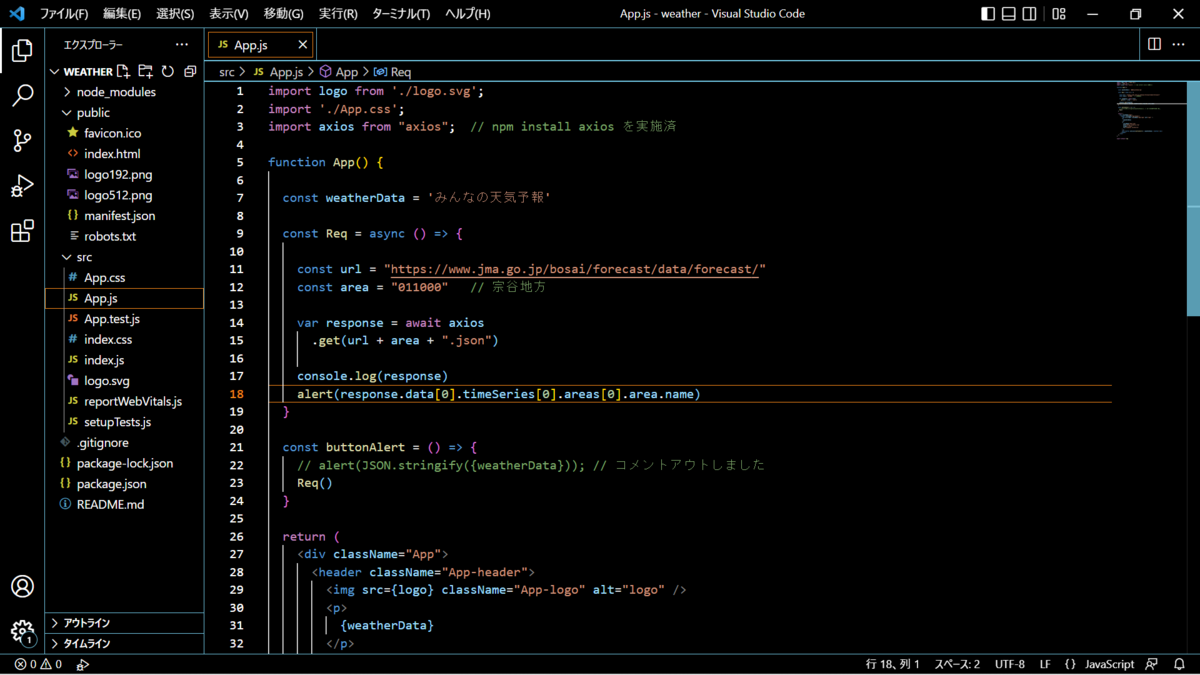Viewport: 1200px width, 675px height.
Task: Collapse the public folder
Action: point(125,113)
